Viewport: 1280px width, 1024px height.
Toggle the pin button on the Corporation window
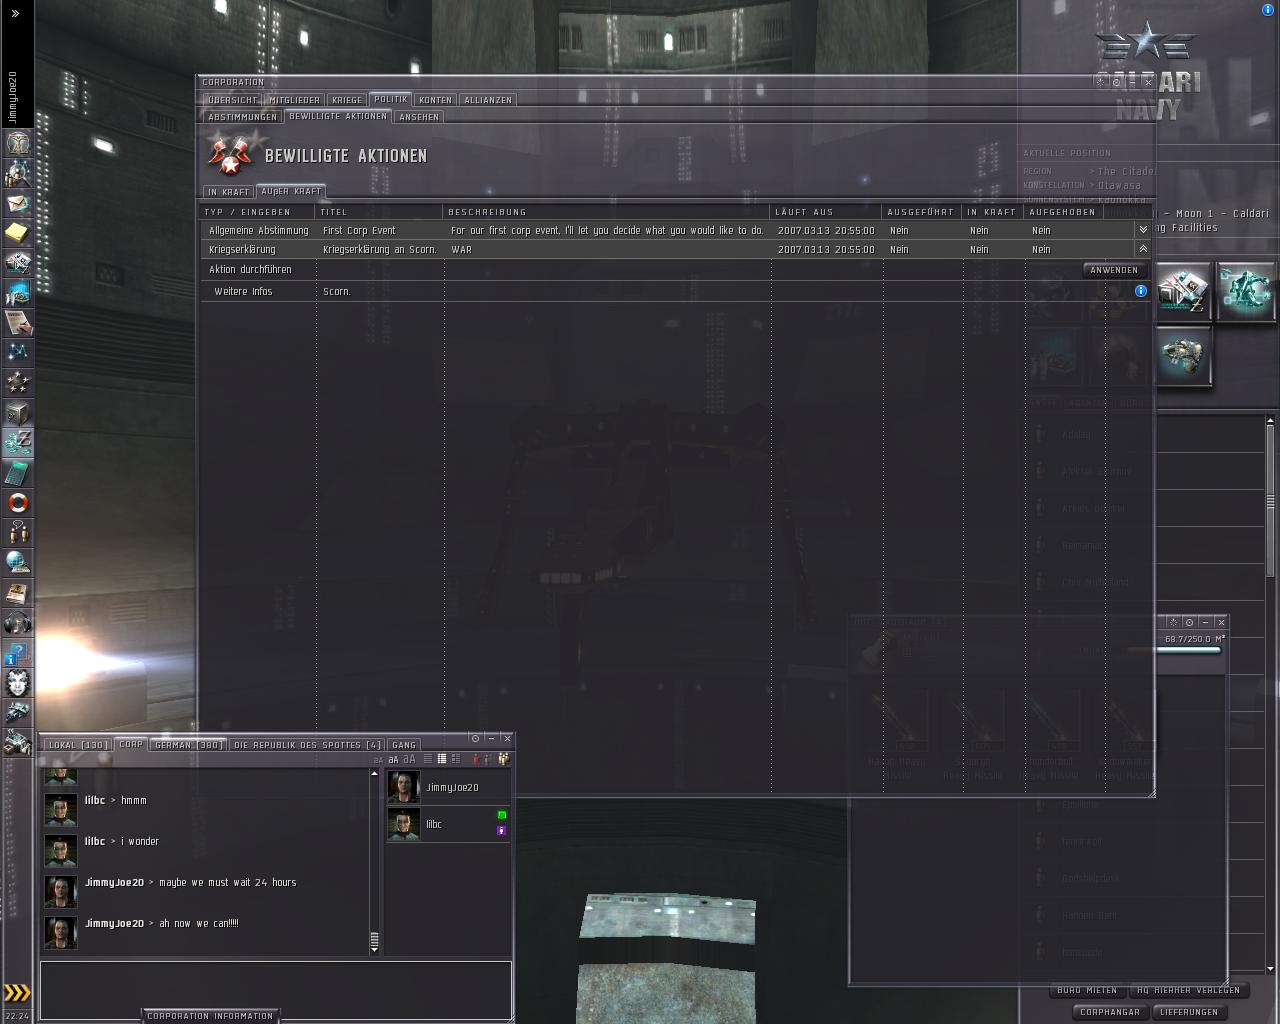pyautogui.click(x=1116, y=82)
